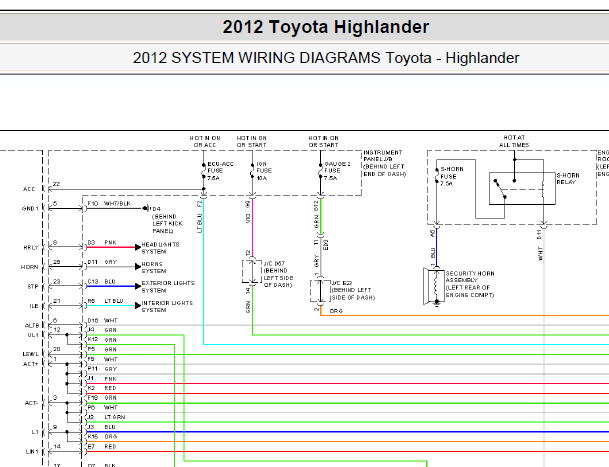The height and width of the screenshot is (467, 609).
Task: Select the F18 GRN wire label
Action: click(102, 398)
